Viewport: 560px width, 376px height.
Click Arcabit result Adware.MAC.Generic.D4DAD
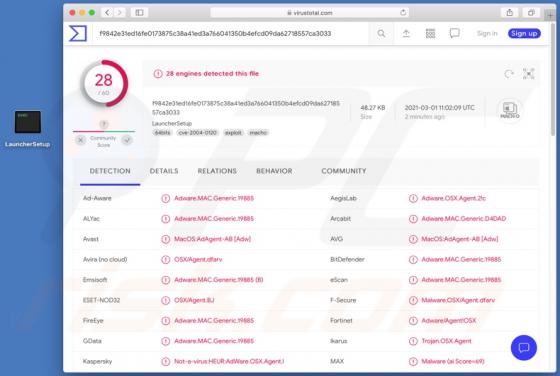(464, 219)
